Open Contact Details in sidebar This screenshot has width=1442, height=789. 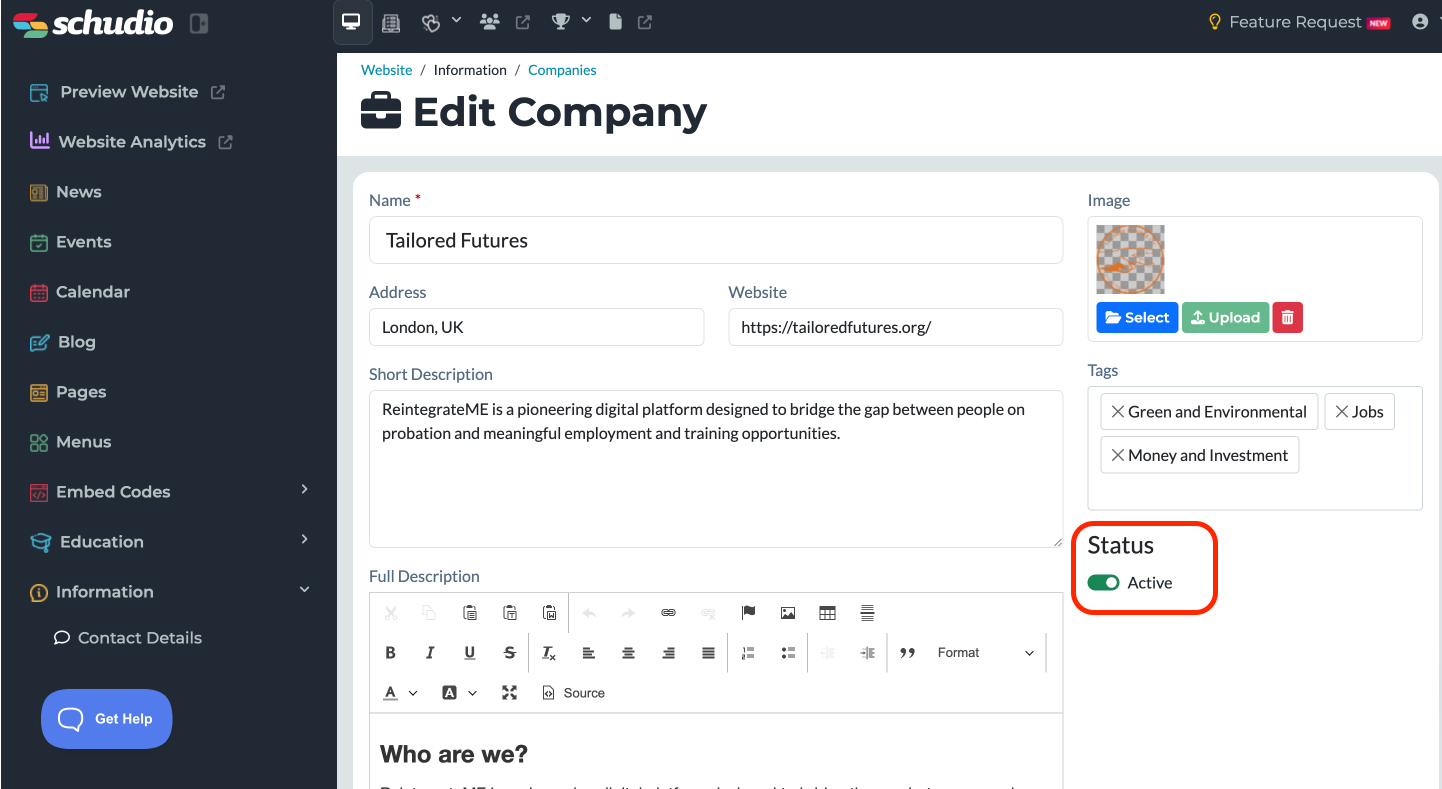pyautogui.click(x=128, y=638)
